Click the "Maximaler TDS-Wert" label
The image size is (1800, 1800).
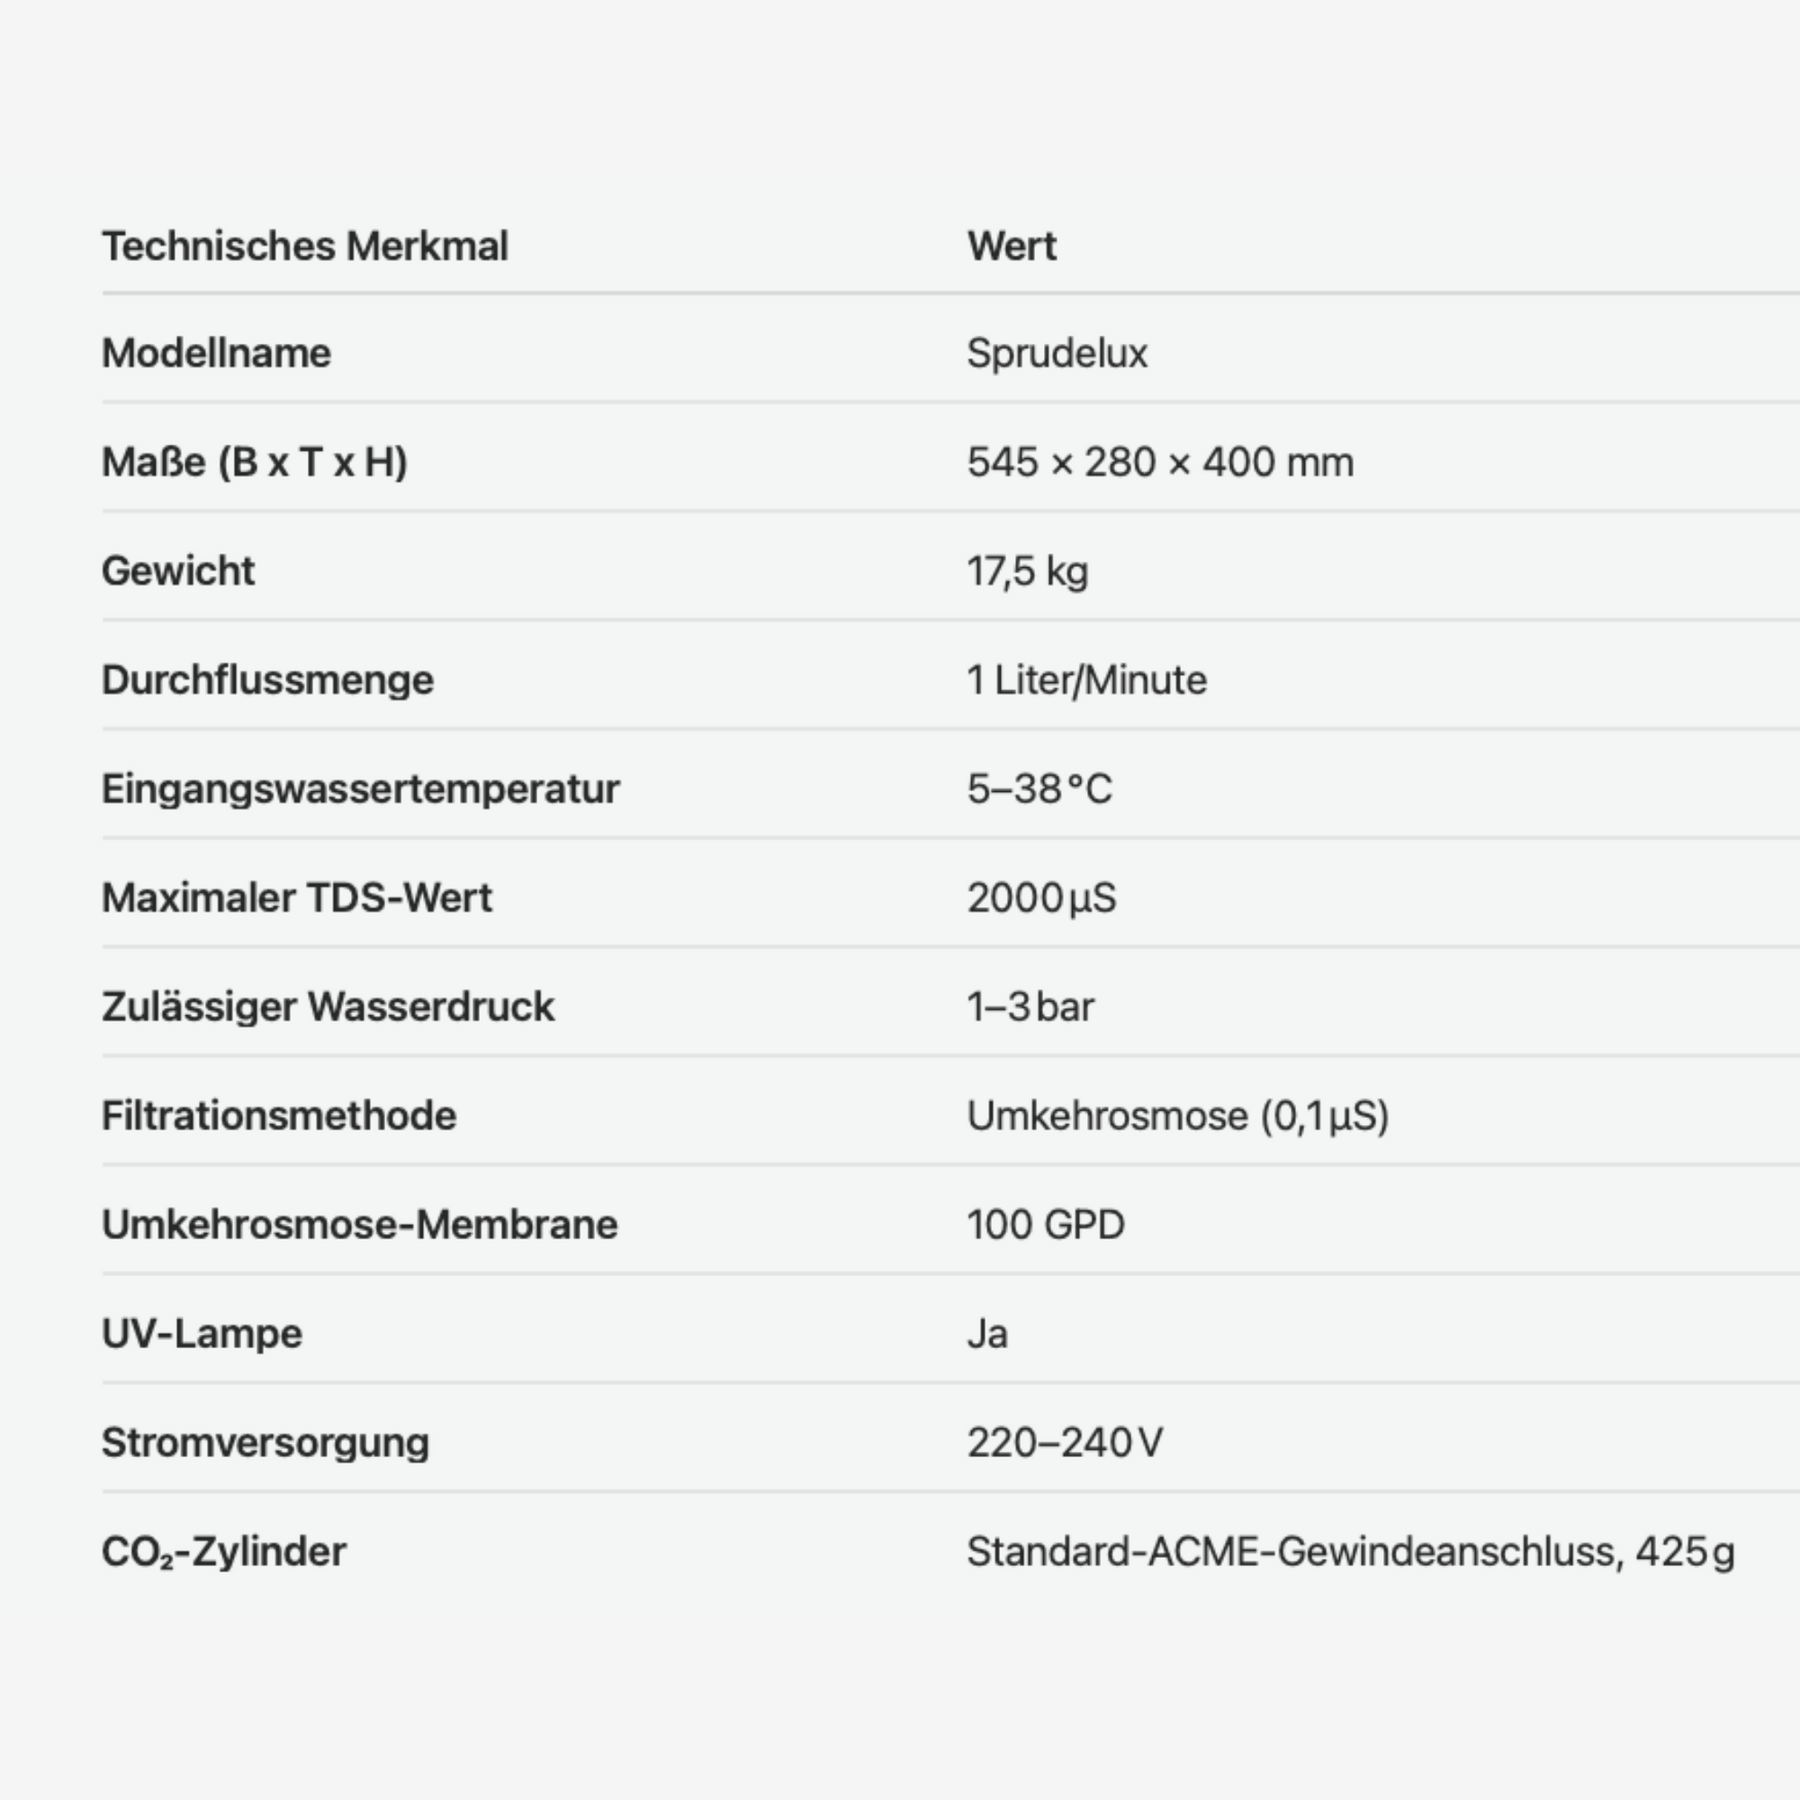pyautogui.click(x=297, y=898)
